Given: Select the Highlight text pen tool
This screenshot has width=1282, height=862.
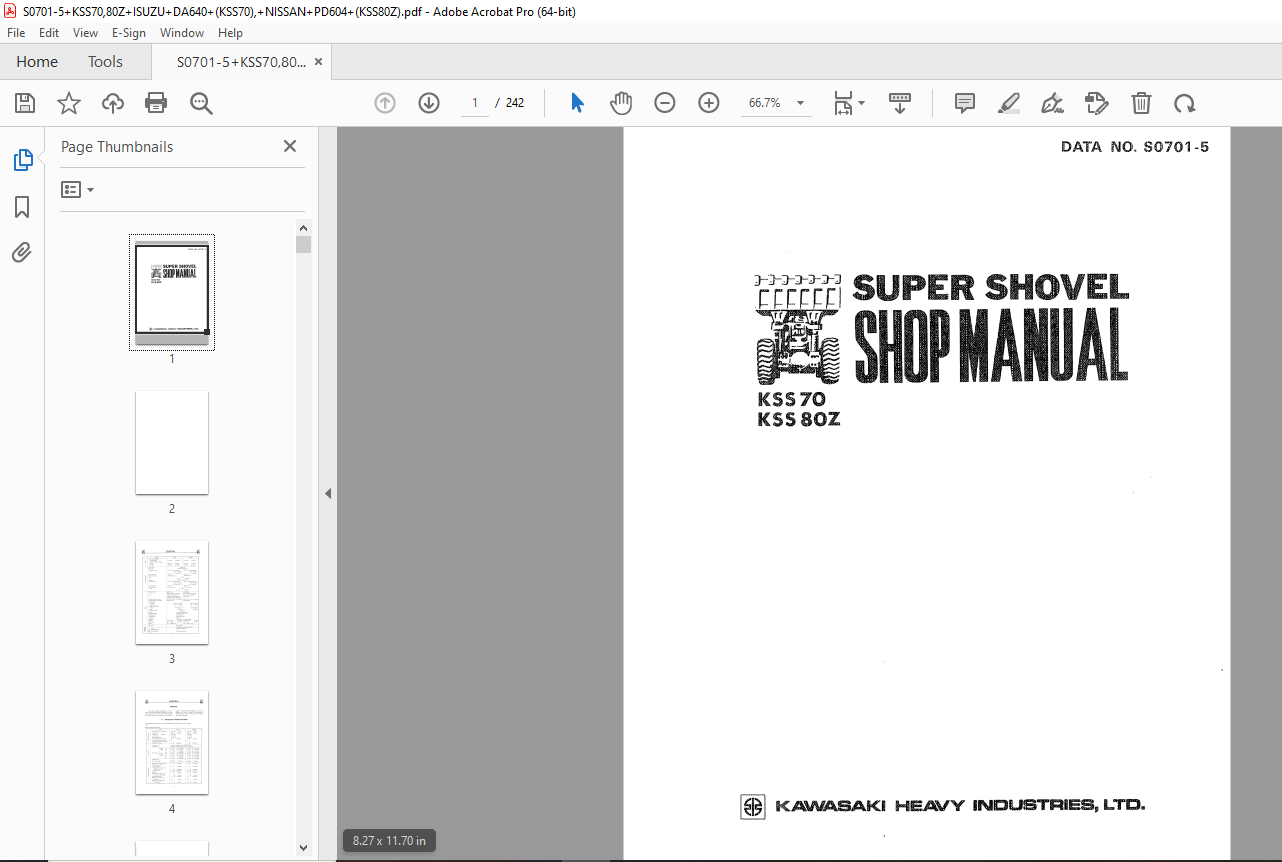Looking at the screenshot, I should (1009, 103).
